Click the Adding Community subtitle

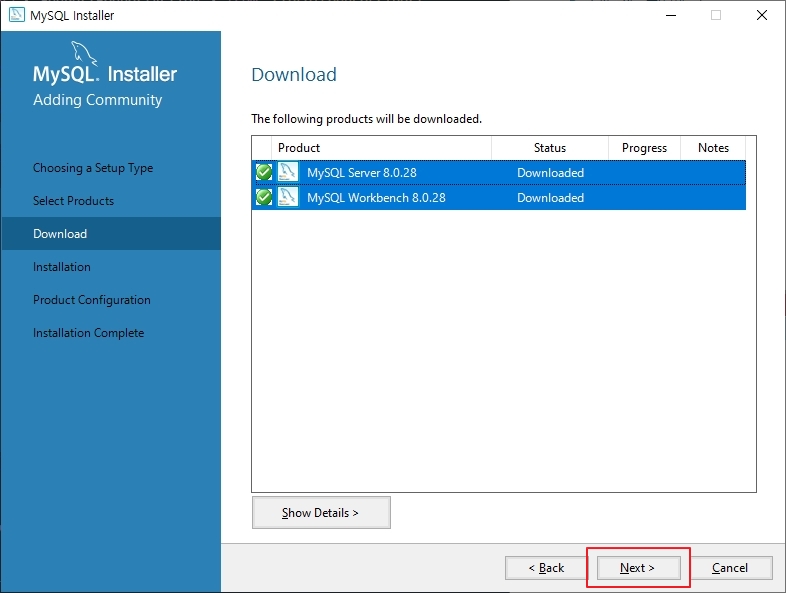[98, 100]
